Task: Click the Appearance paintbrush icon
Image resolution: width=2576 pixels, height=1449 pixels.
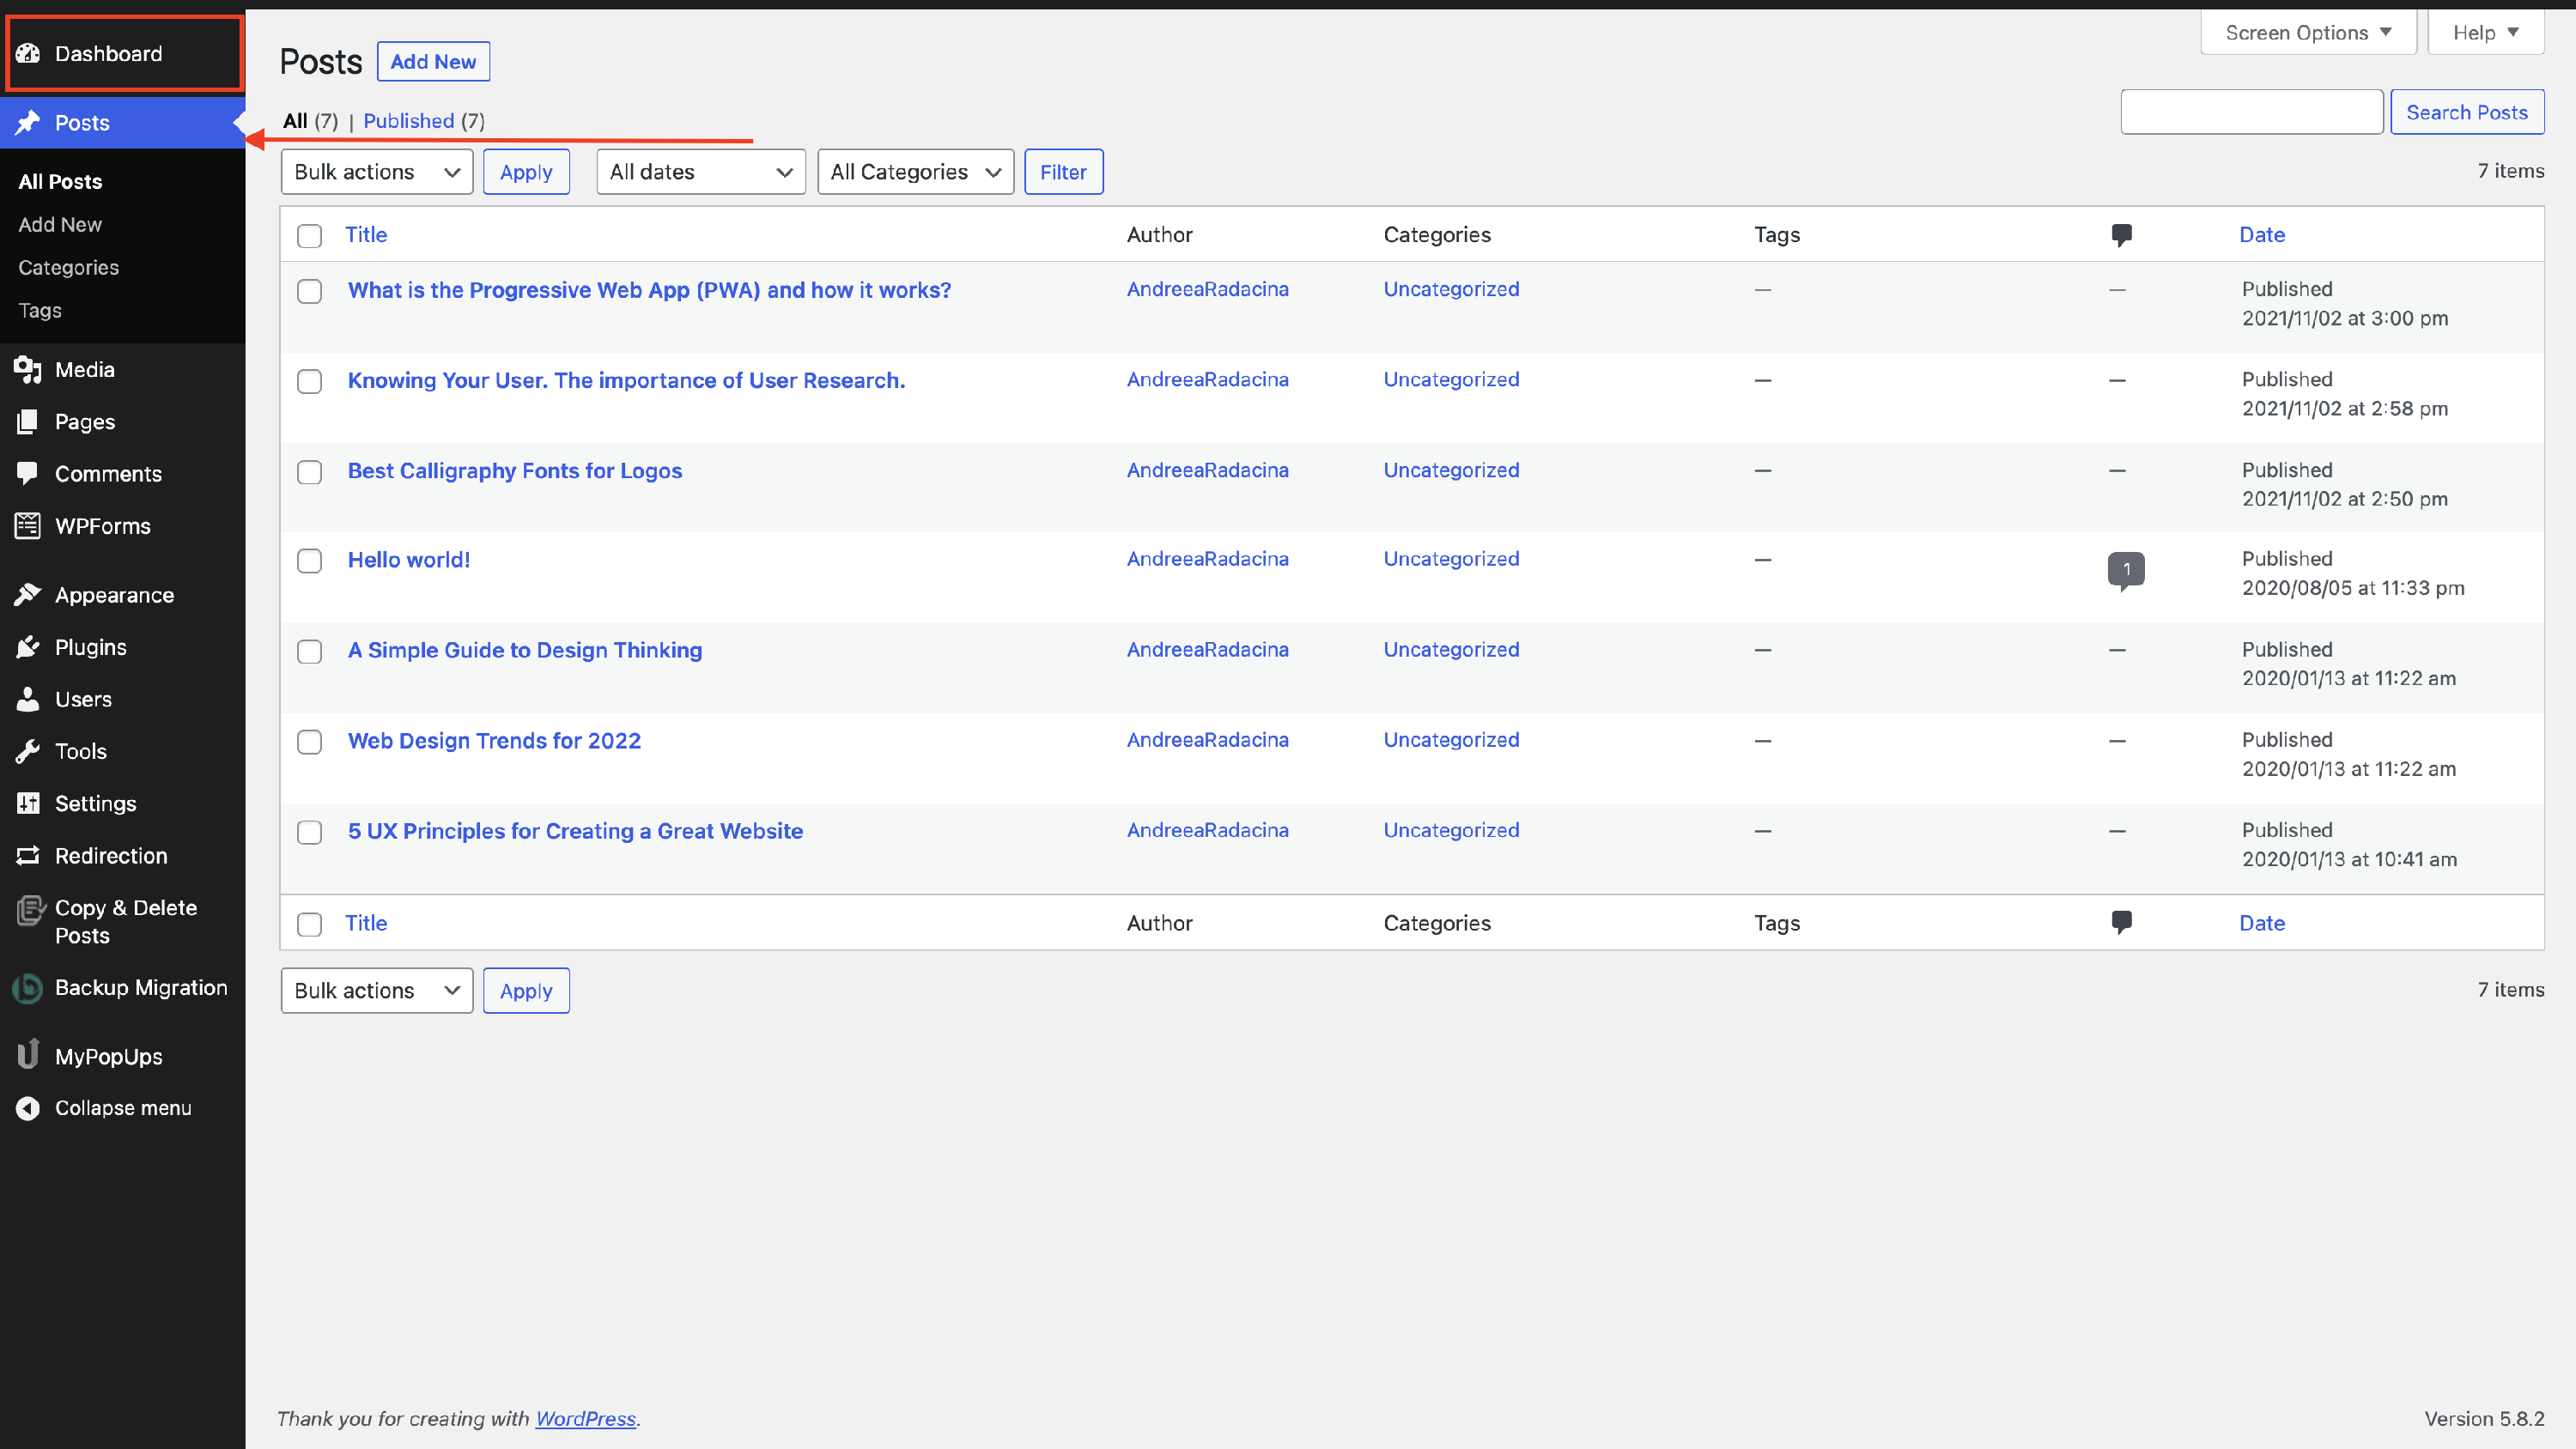Action: [x=28, y=595]
